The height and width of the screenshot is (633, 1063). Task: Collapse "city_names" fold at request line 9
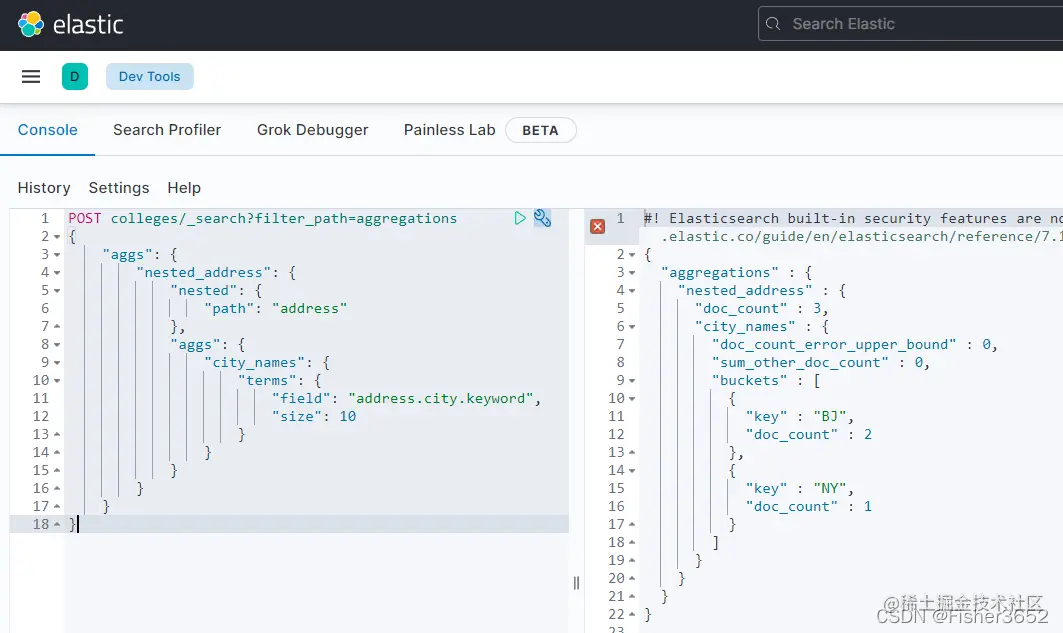pos(57,363)
